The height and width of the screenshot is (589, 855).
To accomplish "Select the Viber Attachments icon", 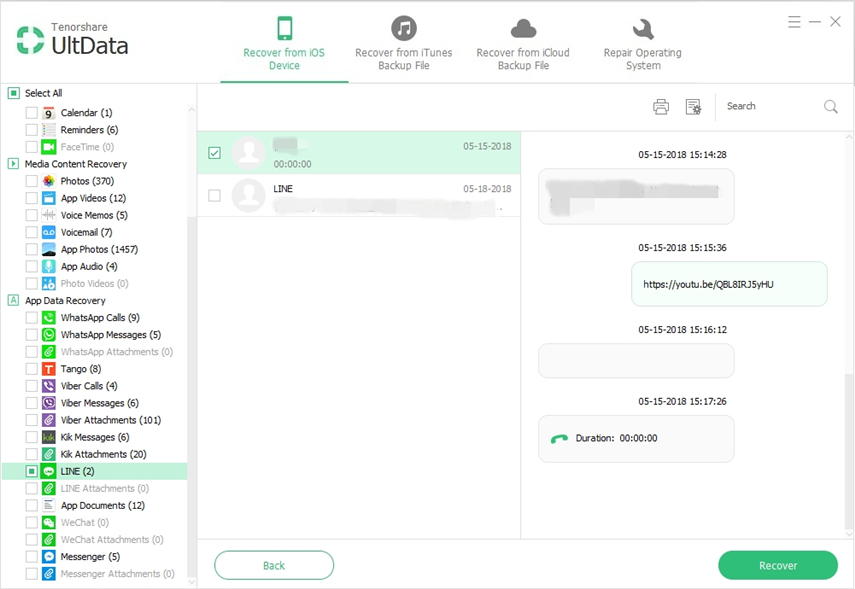I will (49, 420).
